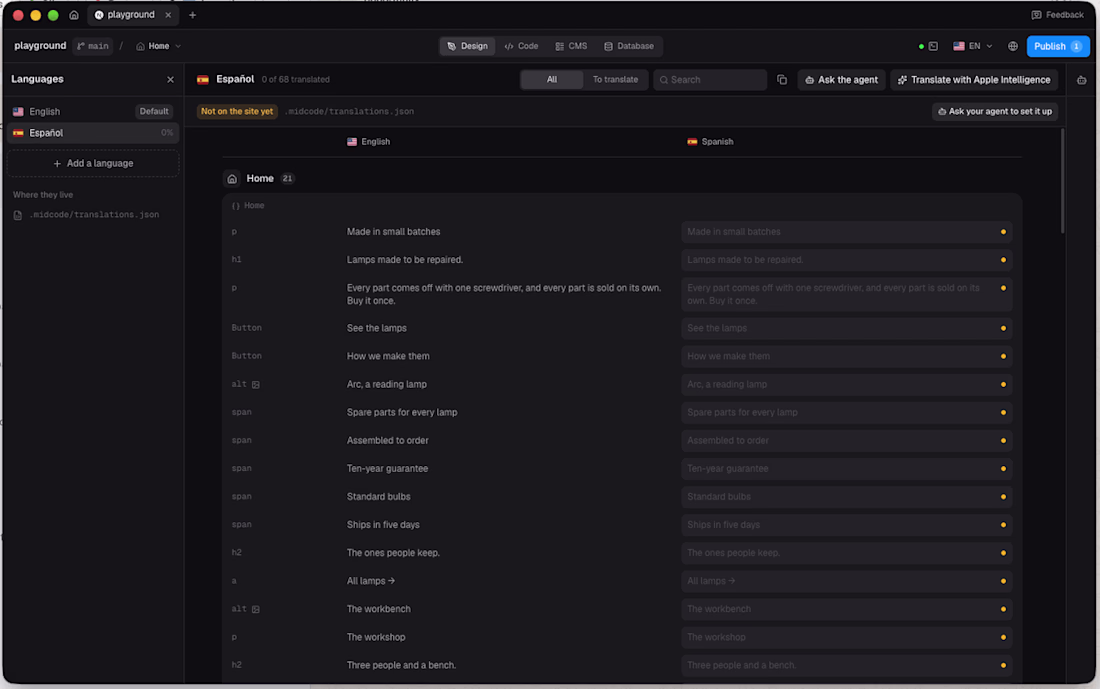The image size is (1100, 689).
Task: Switch to the CMS tab
Action: coord(571,46)
